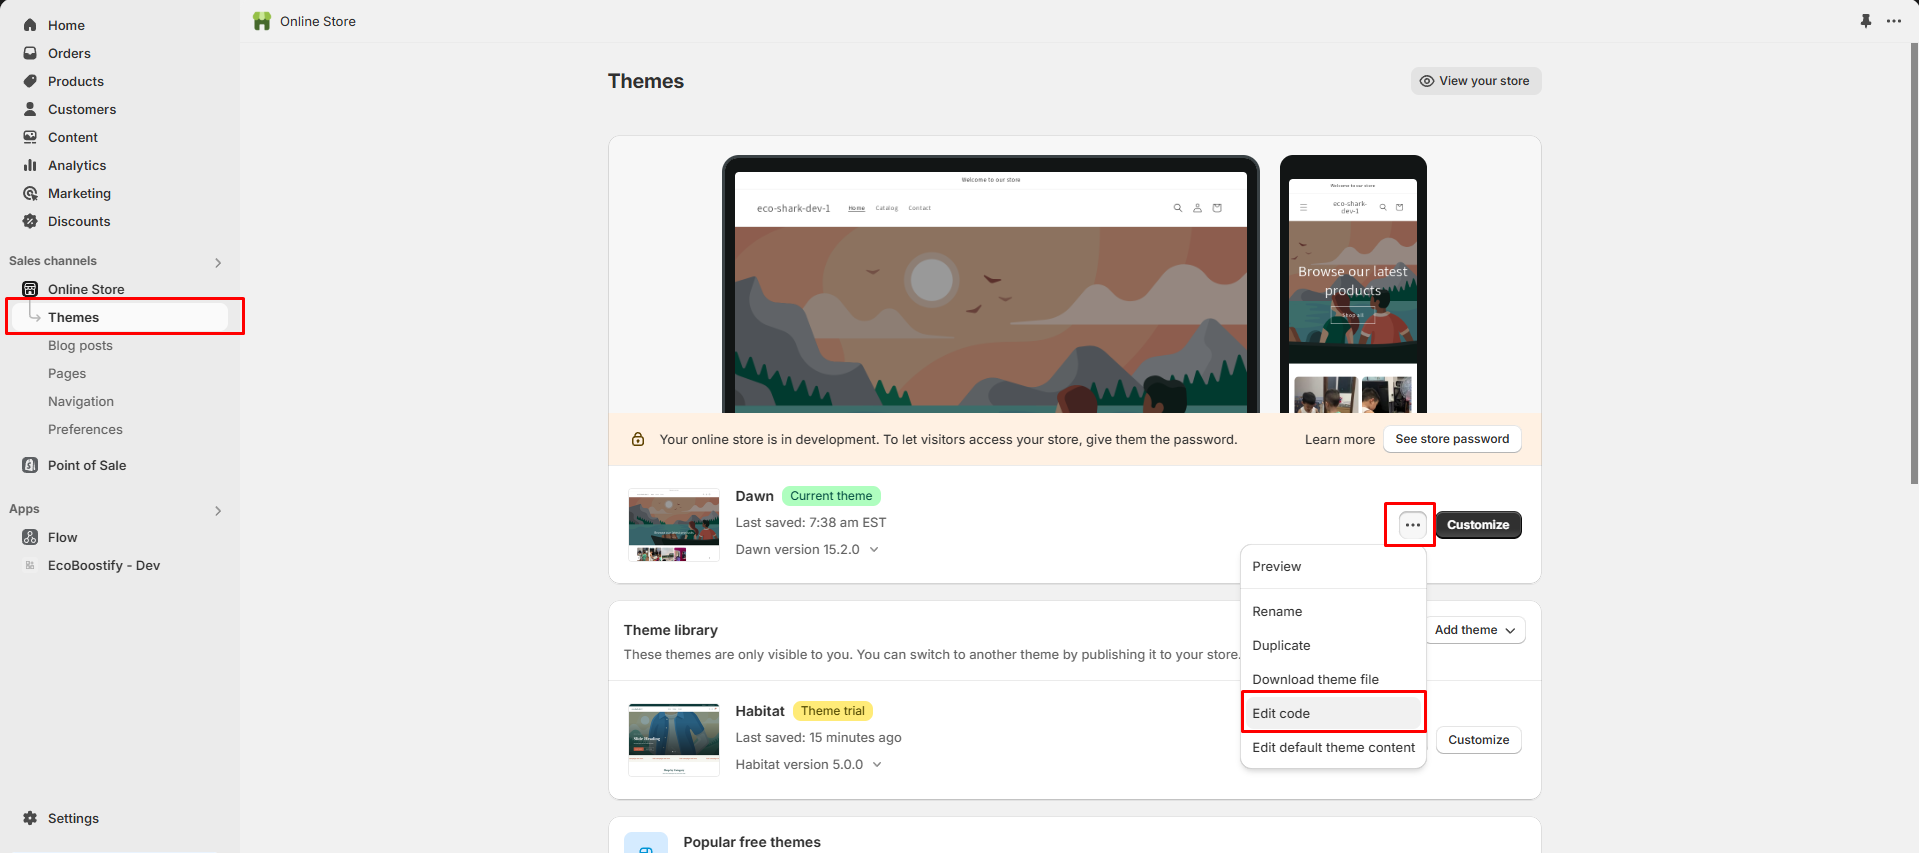The image size is (1919, 853).
Task: Click the Orders inbox icon
Action: 30,53
